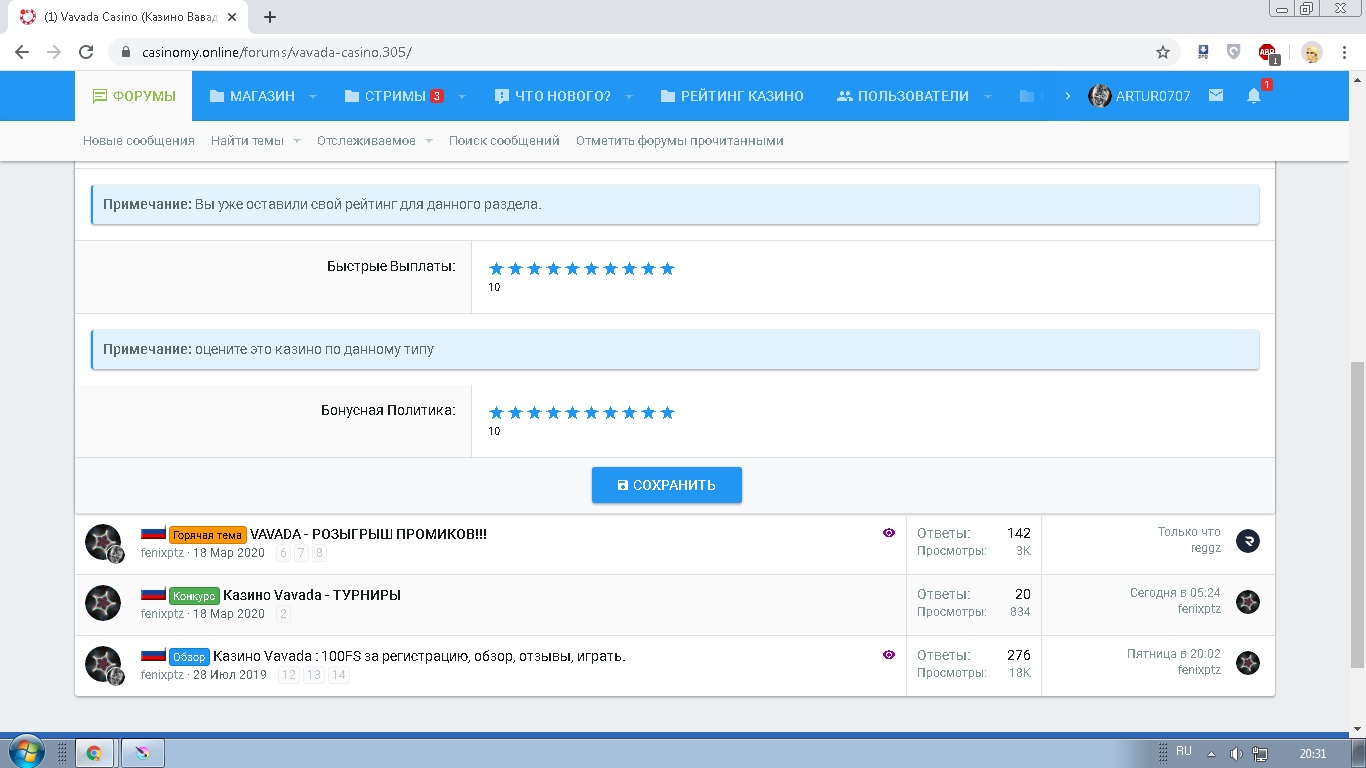Open the Казино Vavada - ТУРНИРЫ thread

(312, 595)
